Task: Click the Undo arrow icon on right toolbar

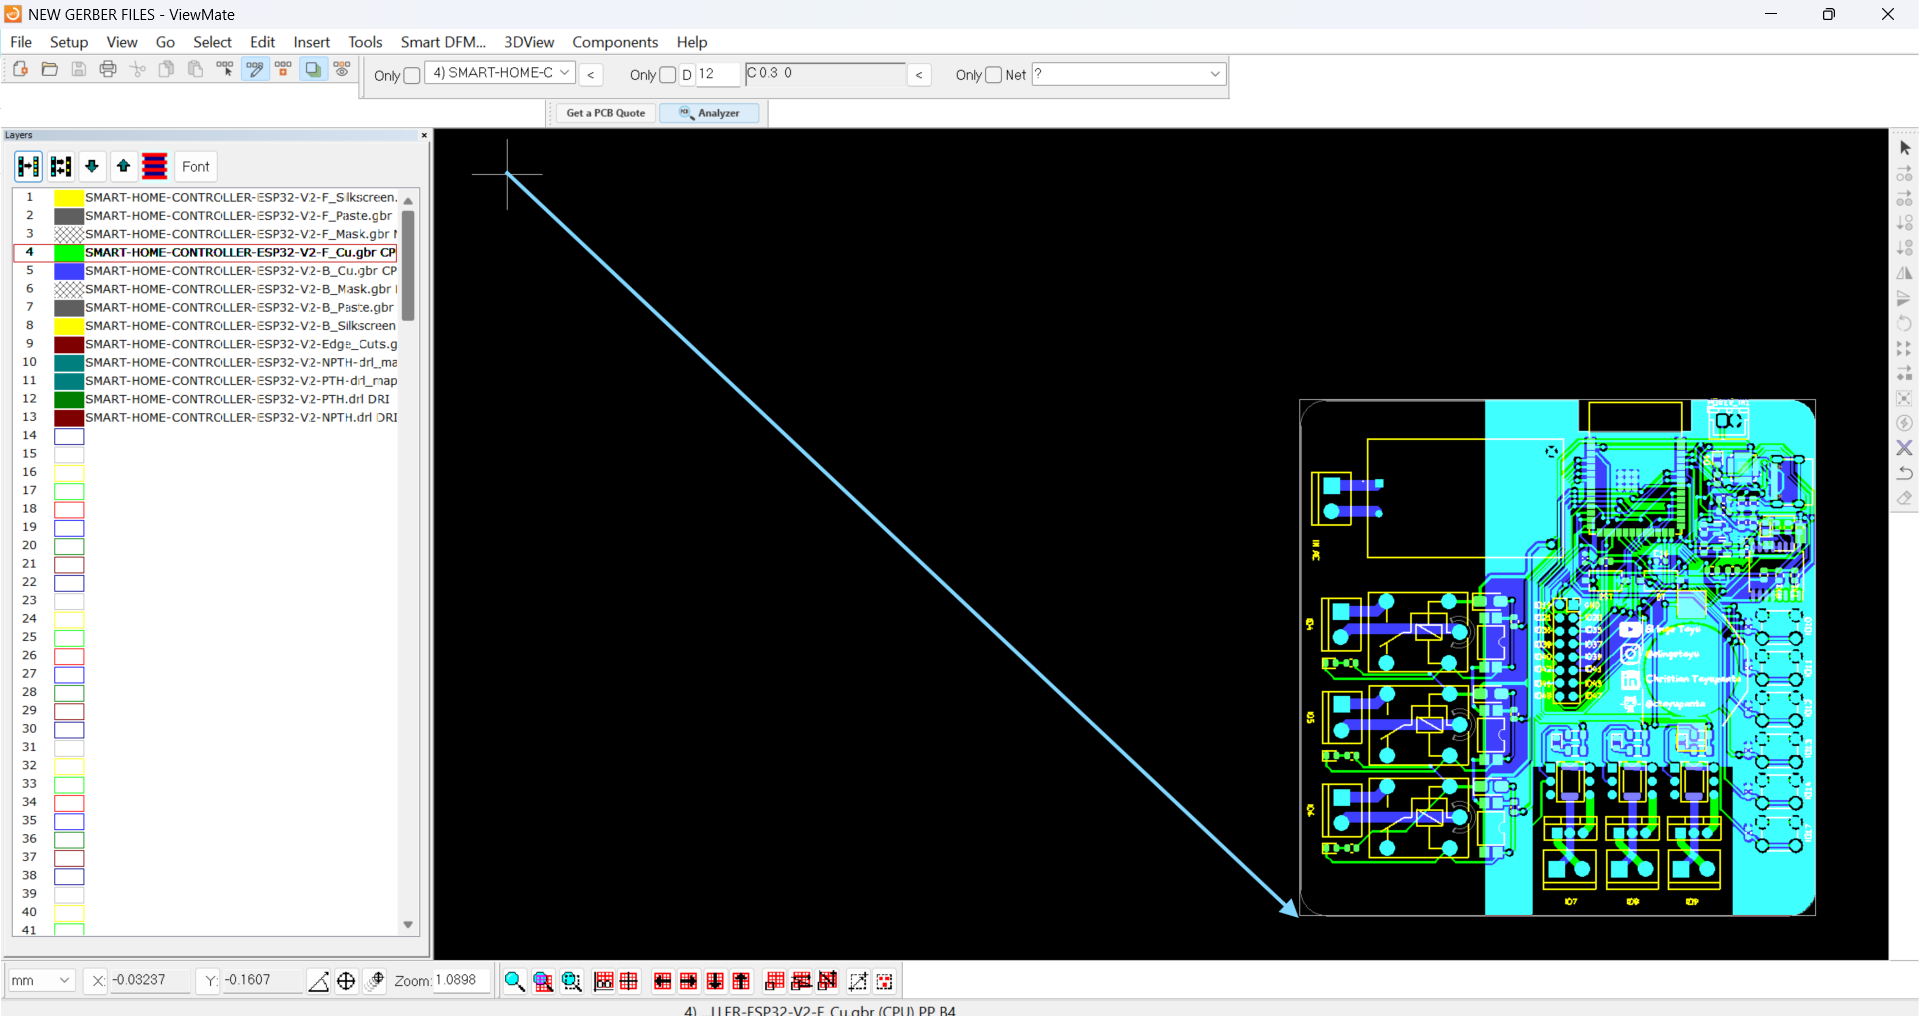Action: (x=1904, y=473)
